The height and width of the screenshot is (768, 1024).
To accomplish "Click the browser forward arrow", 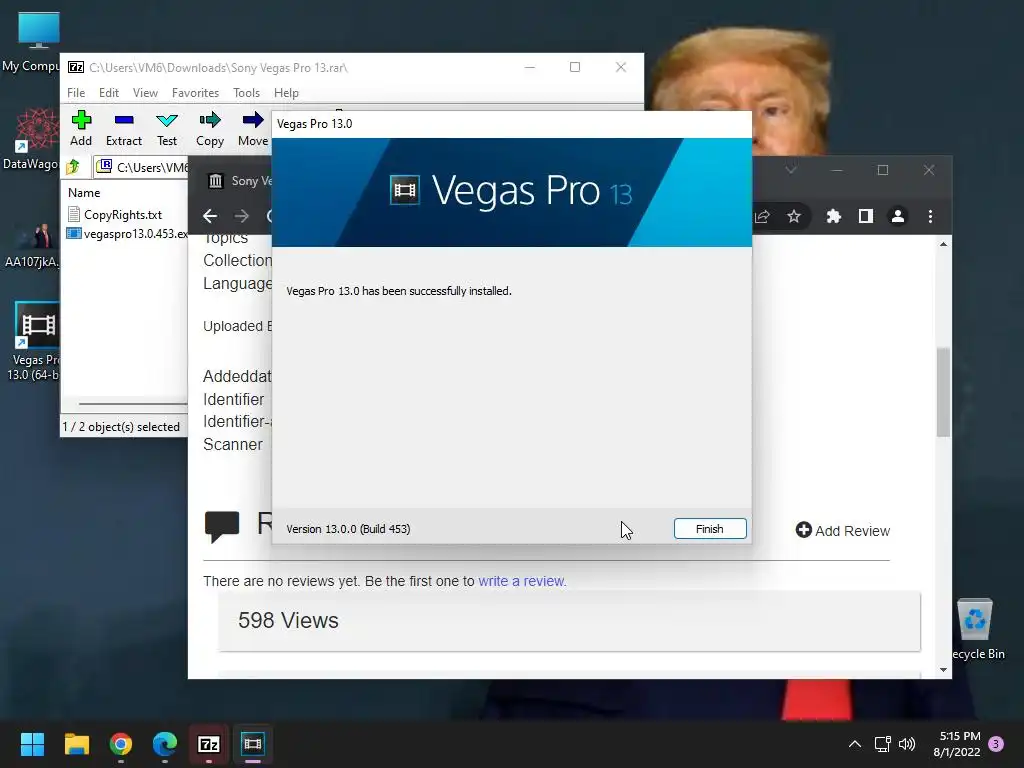I will 242,216.
